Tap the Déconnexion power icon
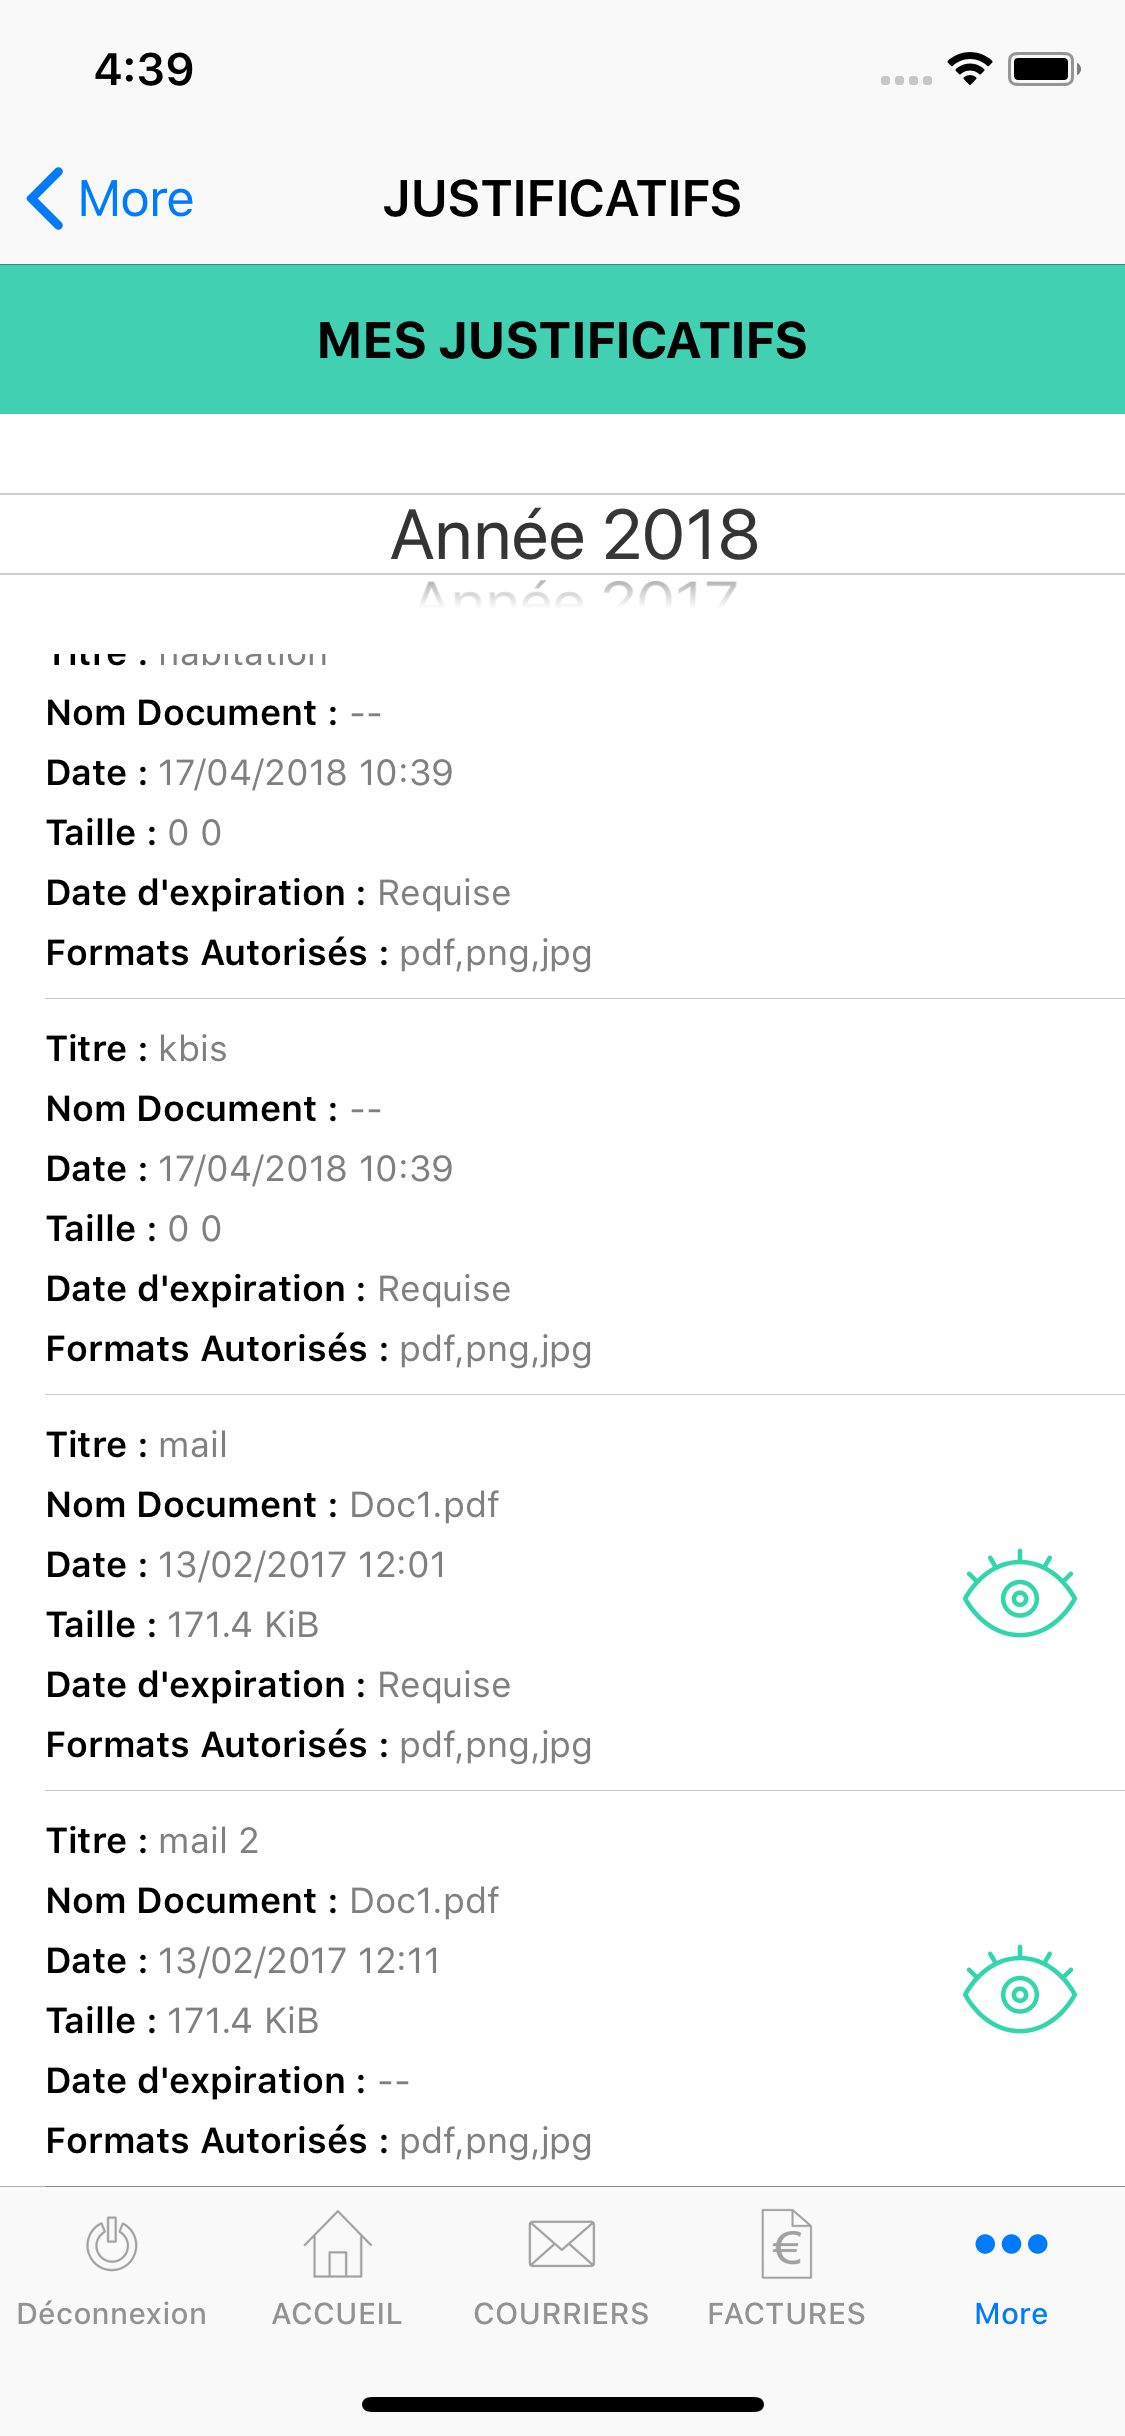Screen dimensions: 1125x2436 pyautogui.click(x=112, y=2244)
